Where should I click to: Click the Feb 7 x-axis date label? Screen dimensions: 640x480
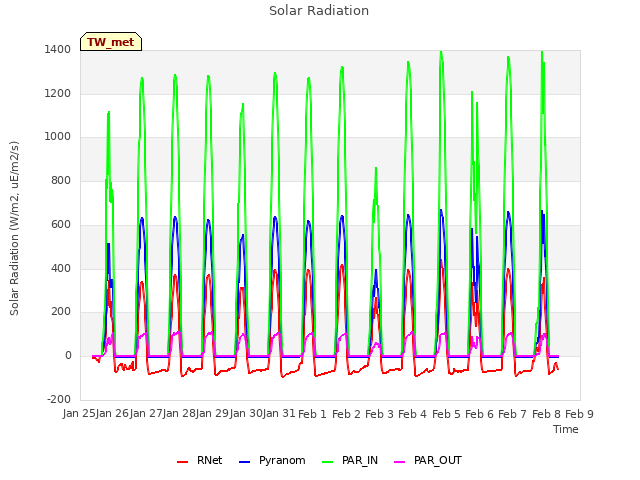(513, 414)
